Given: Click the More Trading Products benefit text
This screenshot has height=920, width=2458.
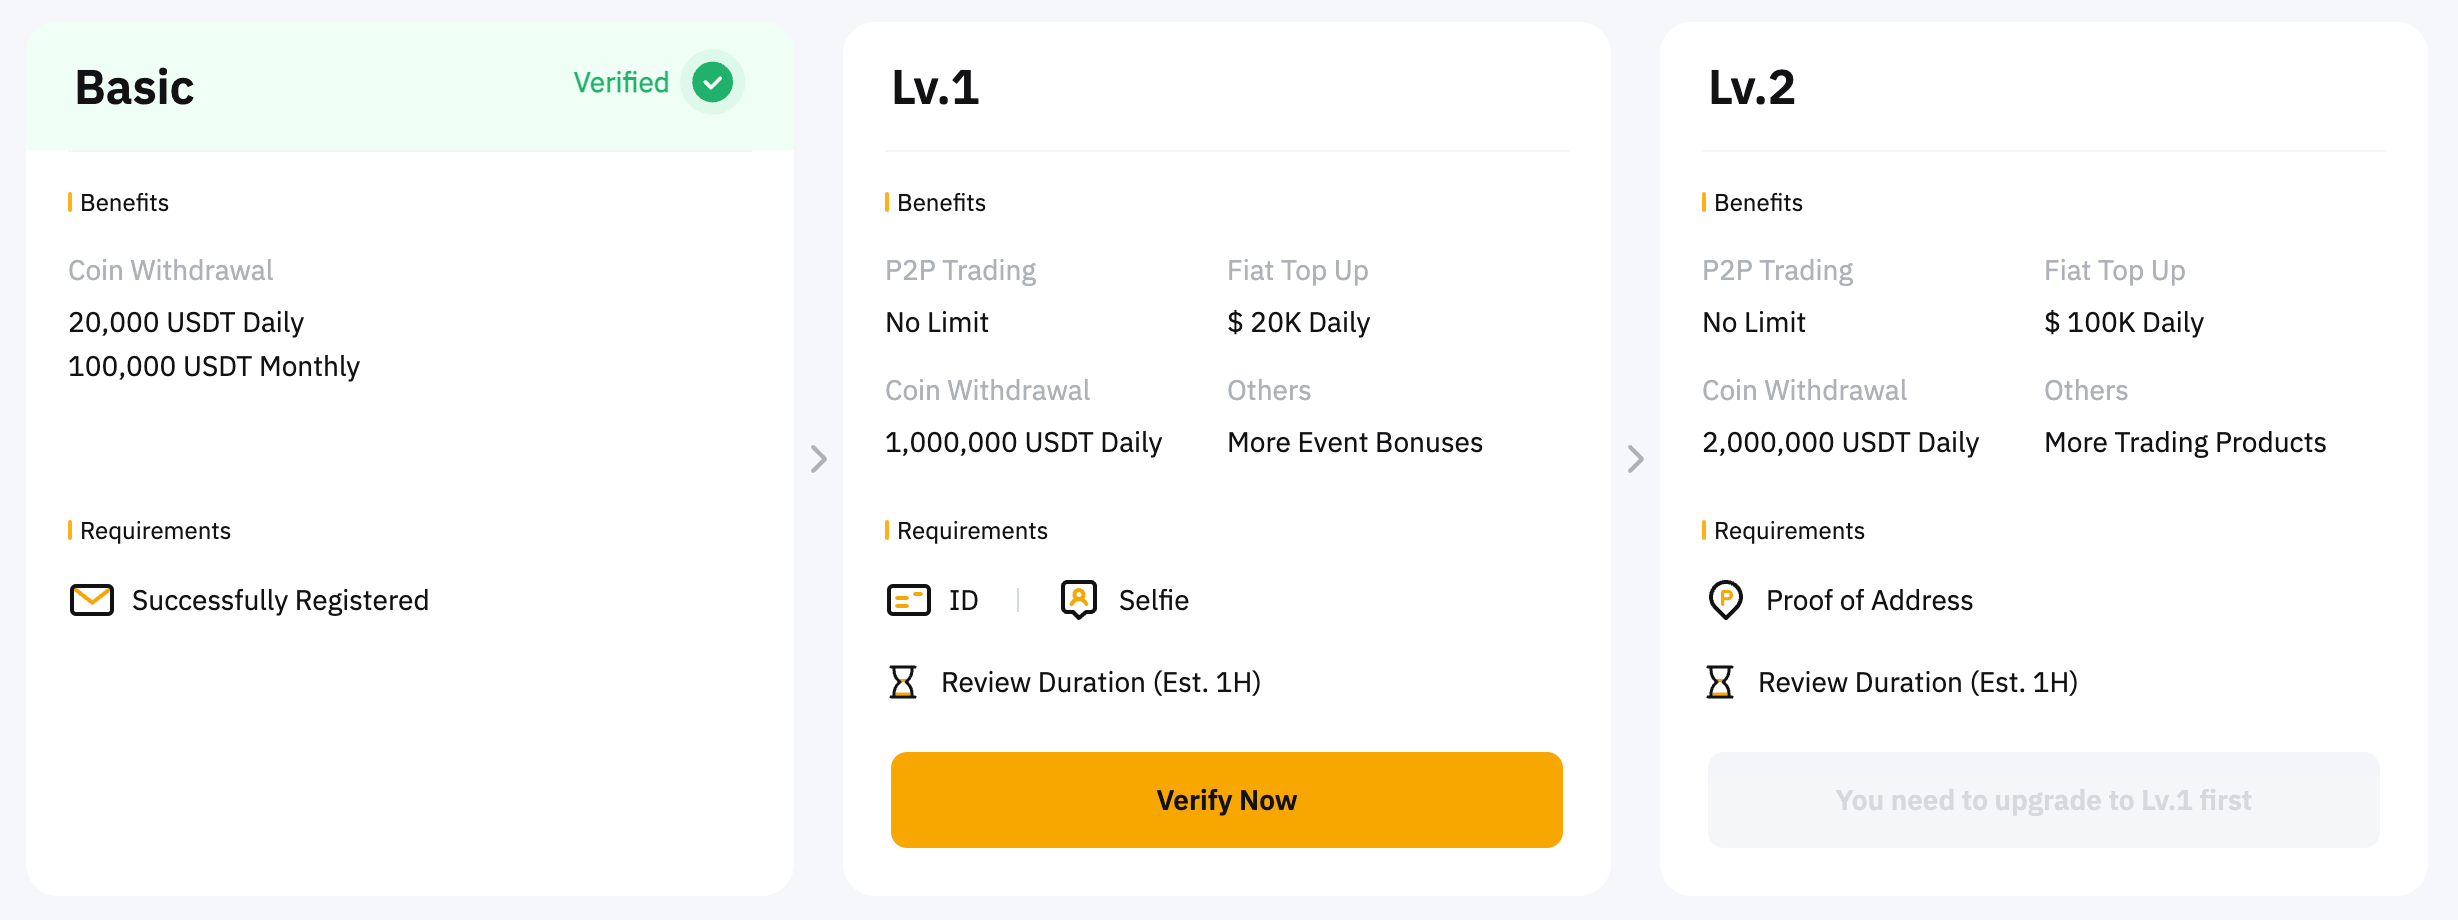Looking at the screenshot, I should click(2185, 442).
